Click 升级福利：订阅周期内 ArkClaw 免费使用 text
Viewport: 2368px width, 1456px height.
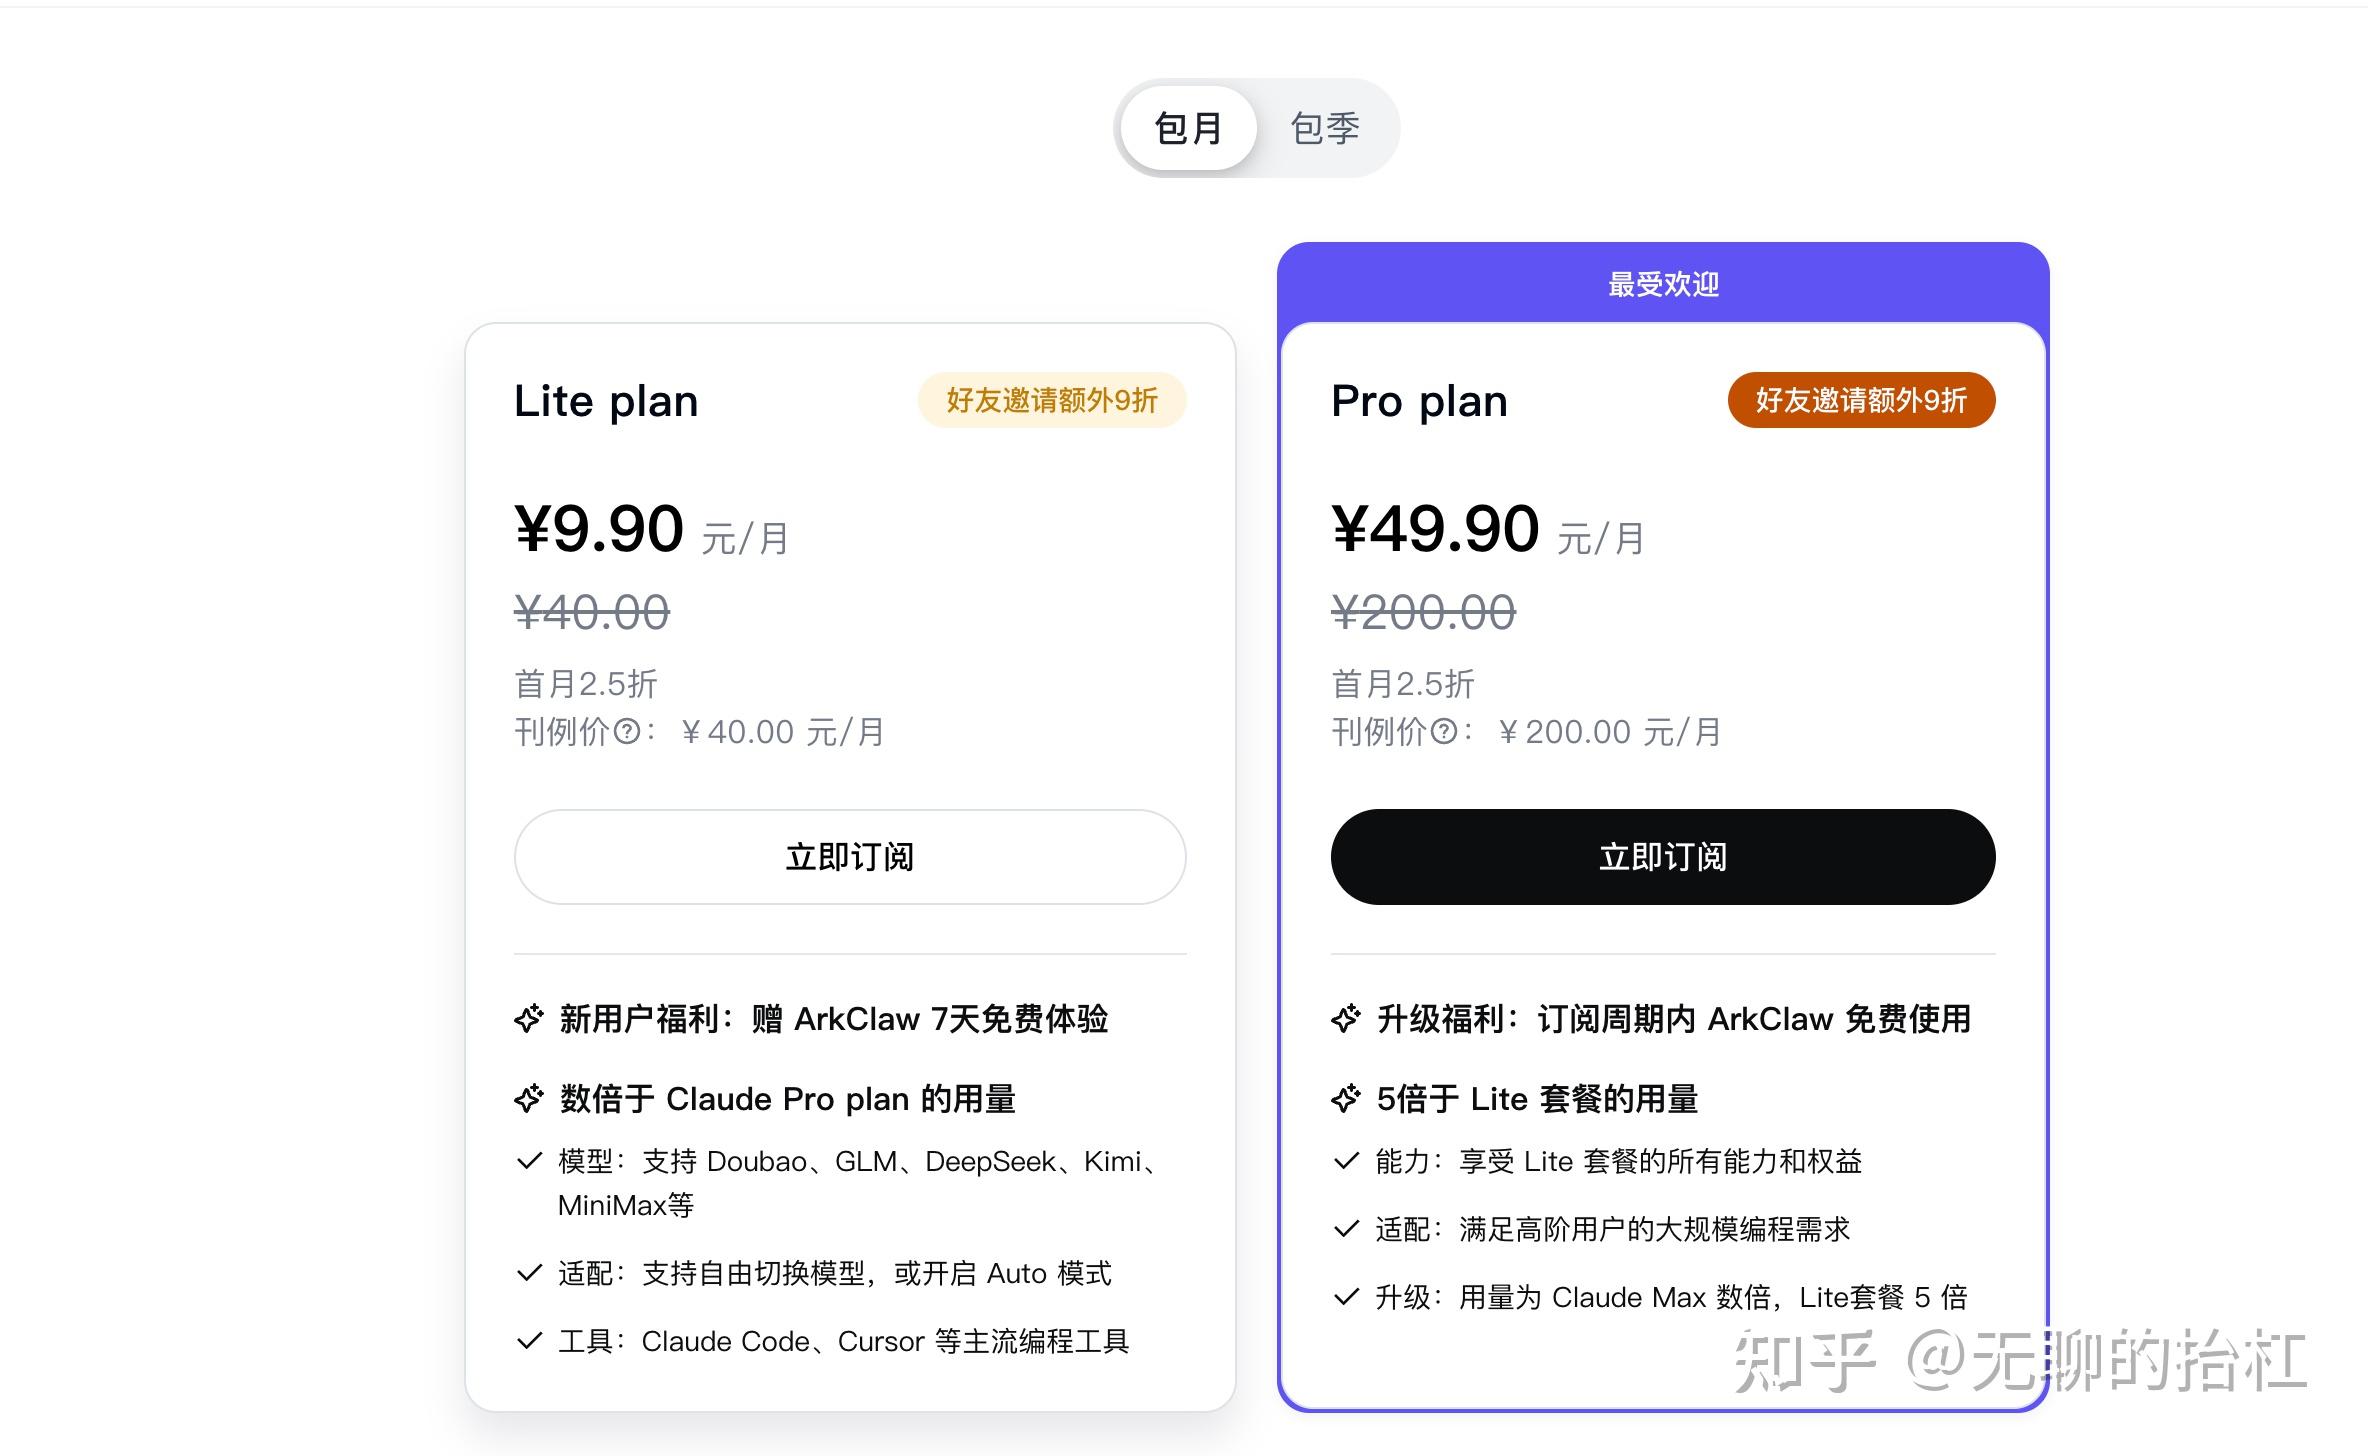pyautogui.click(x=1674, y=1019)
